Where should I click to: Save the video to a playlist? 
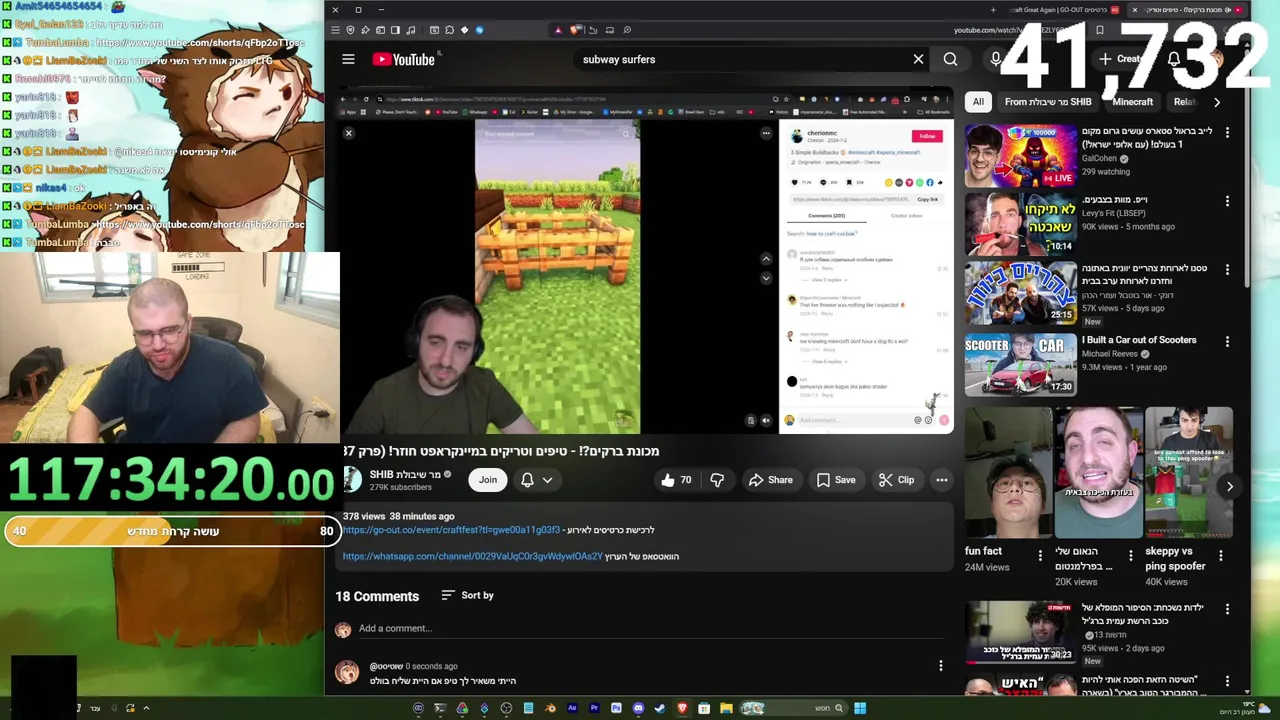(x=836, y=480)
